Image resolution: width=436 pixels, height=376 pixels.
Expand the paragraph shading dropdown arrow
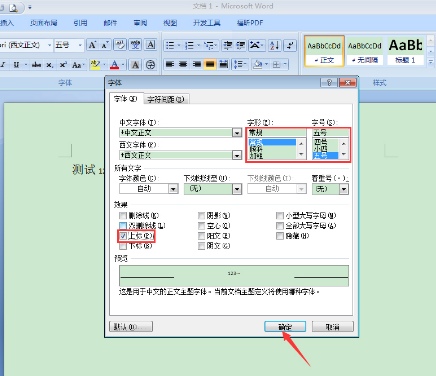tap(266, 64)
